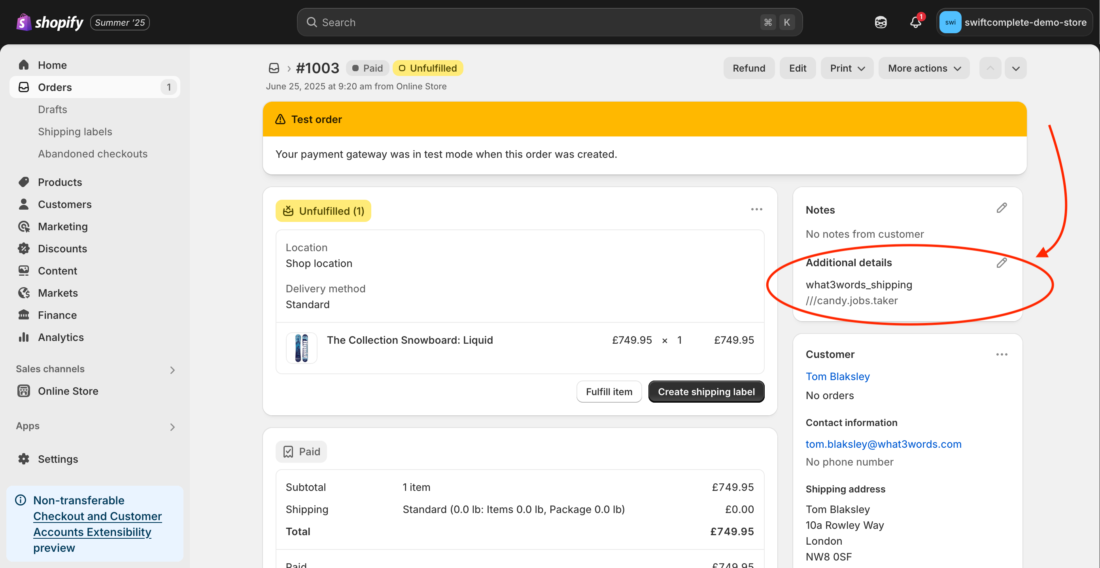
Task: Click the Paid badge in payment card
Action: click(x=301, y=452)
